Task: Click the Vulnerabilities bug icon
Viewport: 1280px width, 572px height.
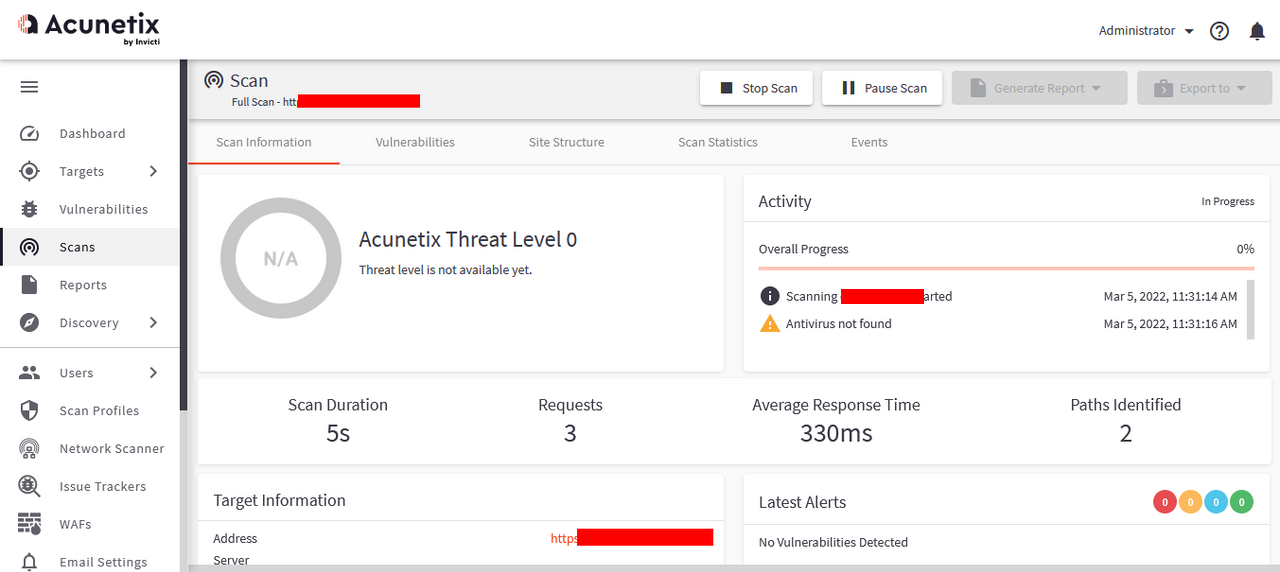Action: pos(29,209)
